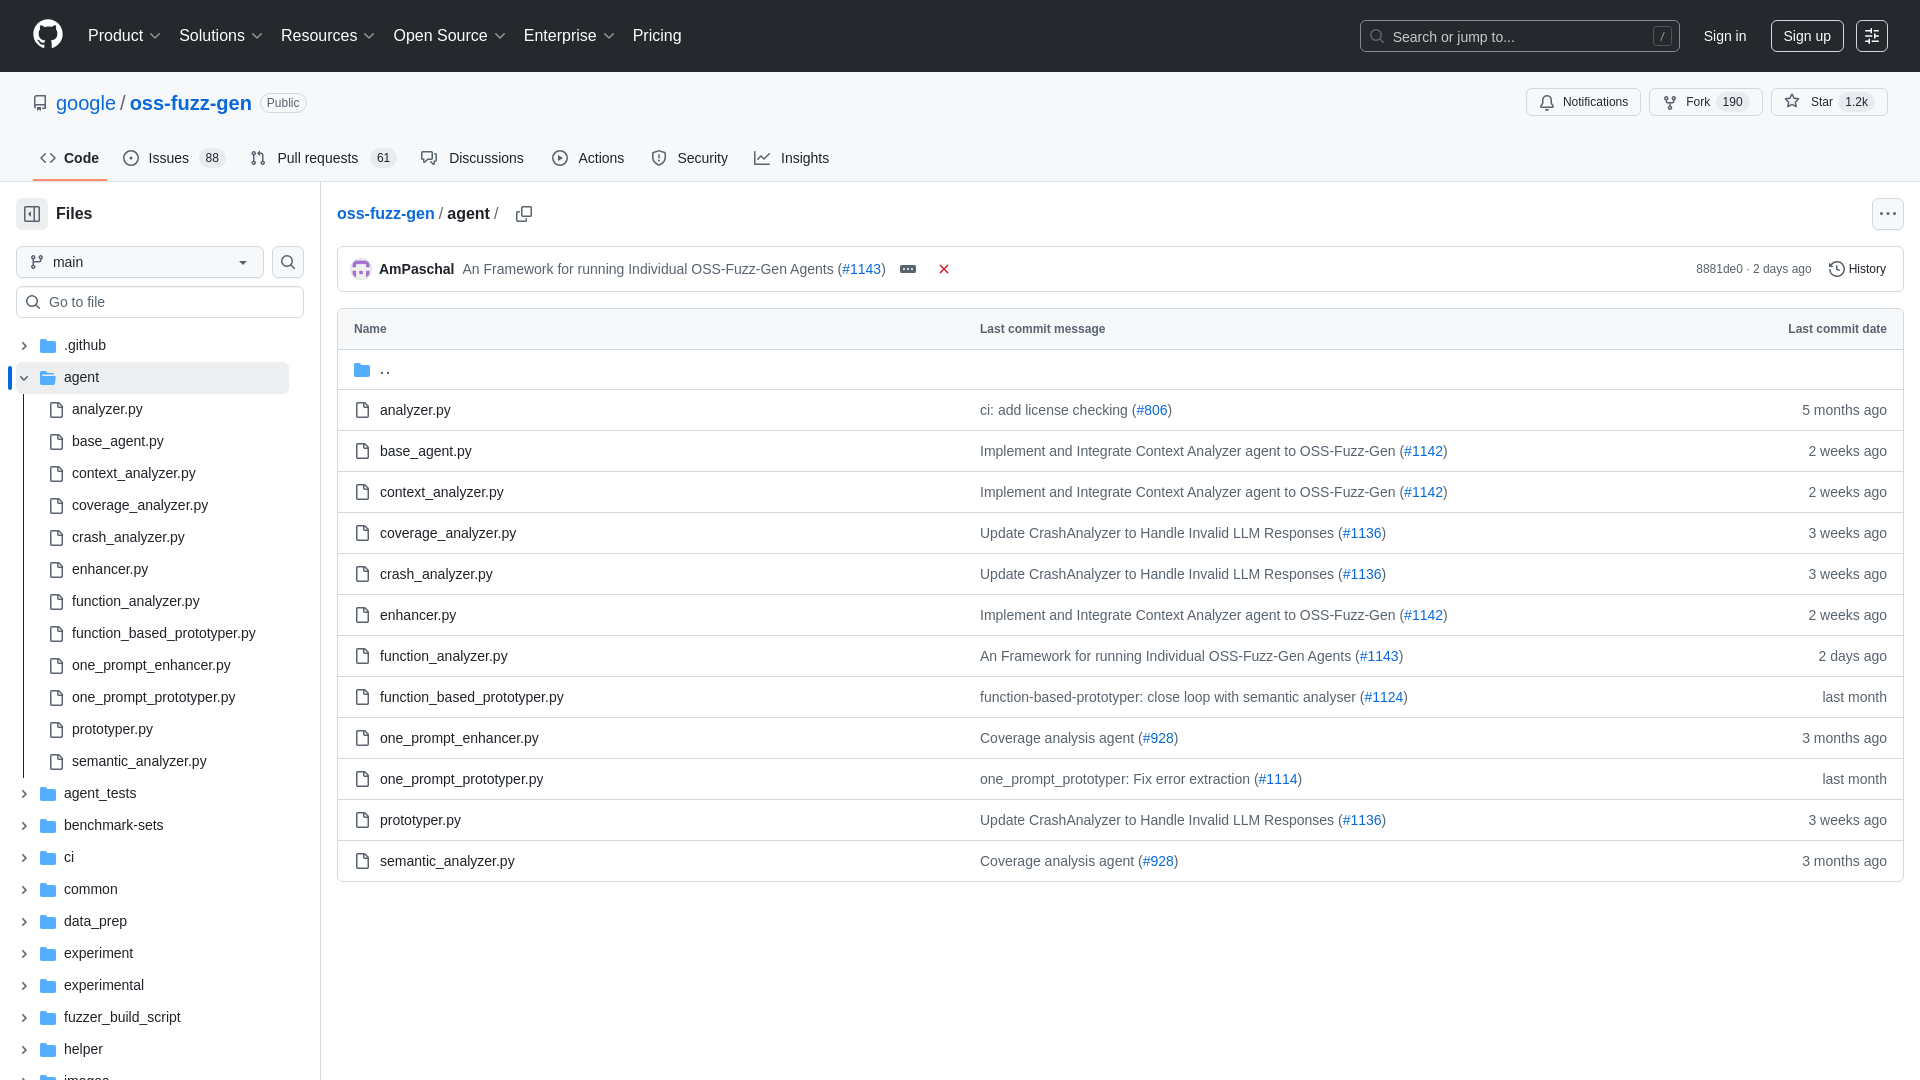Click the file icon next to analyzer.py row

point(362,410)
